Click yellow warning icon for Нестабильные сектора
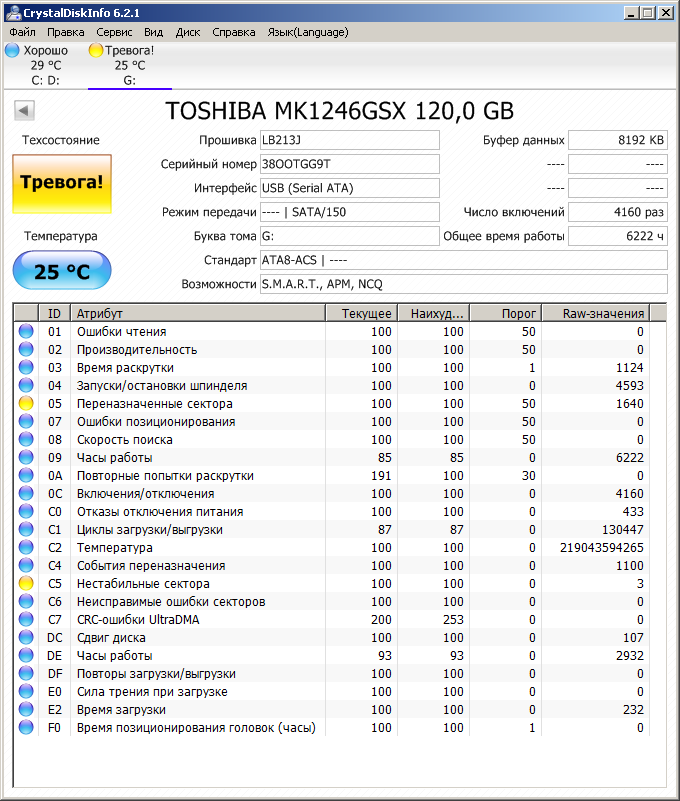 tap(26, 583)
